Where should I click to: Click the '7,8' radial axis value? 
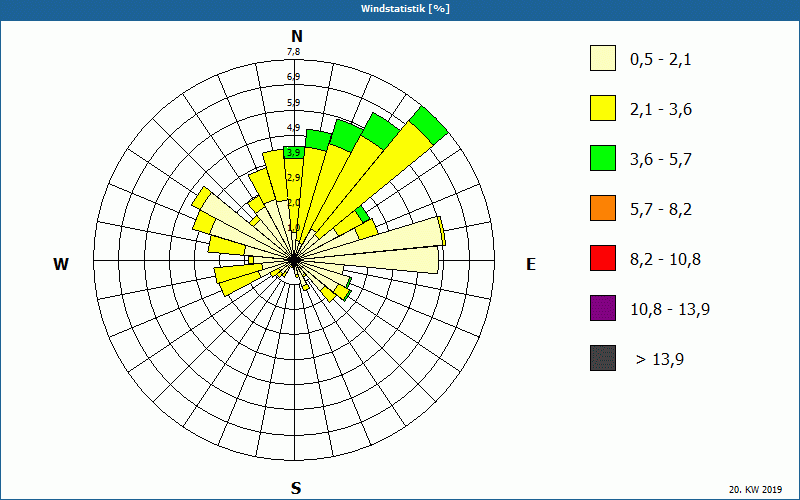[x=294, y=52]
